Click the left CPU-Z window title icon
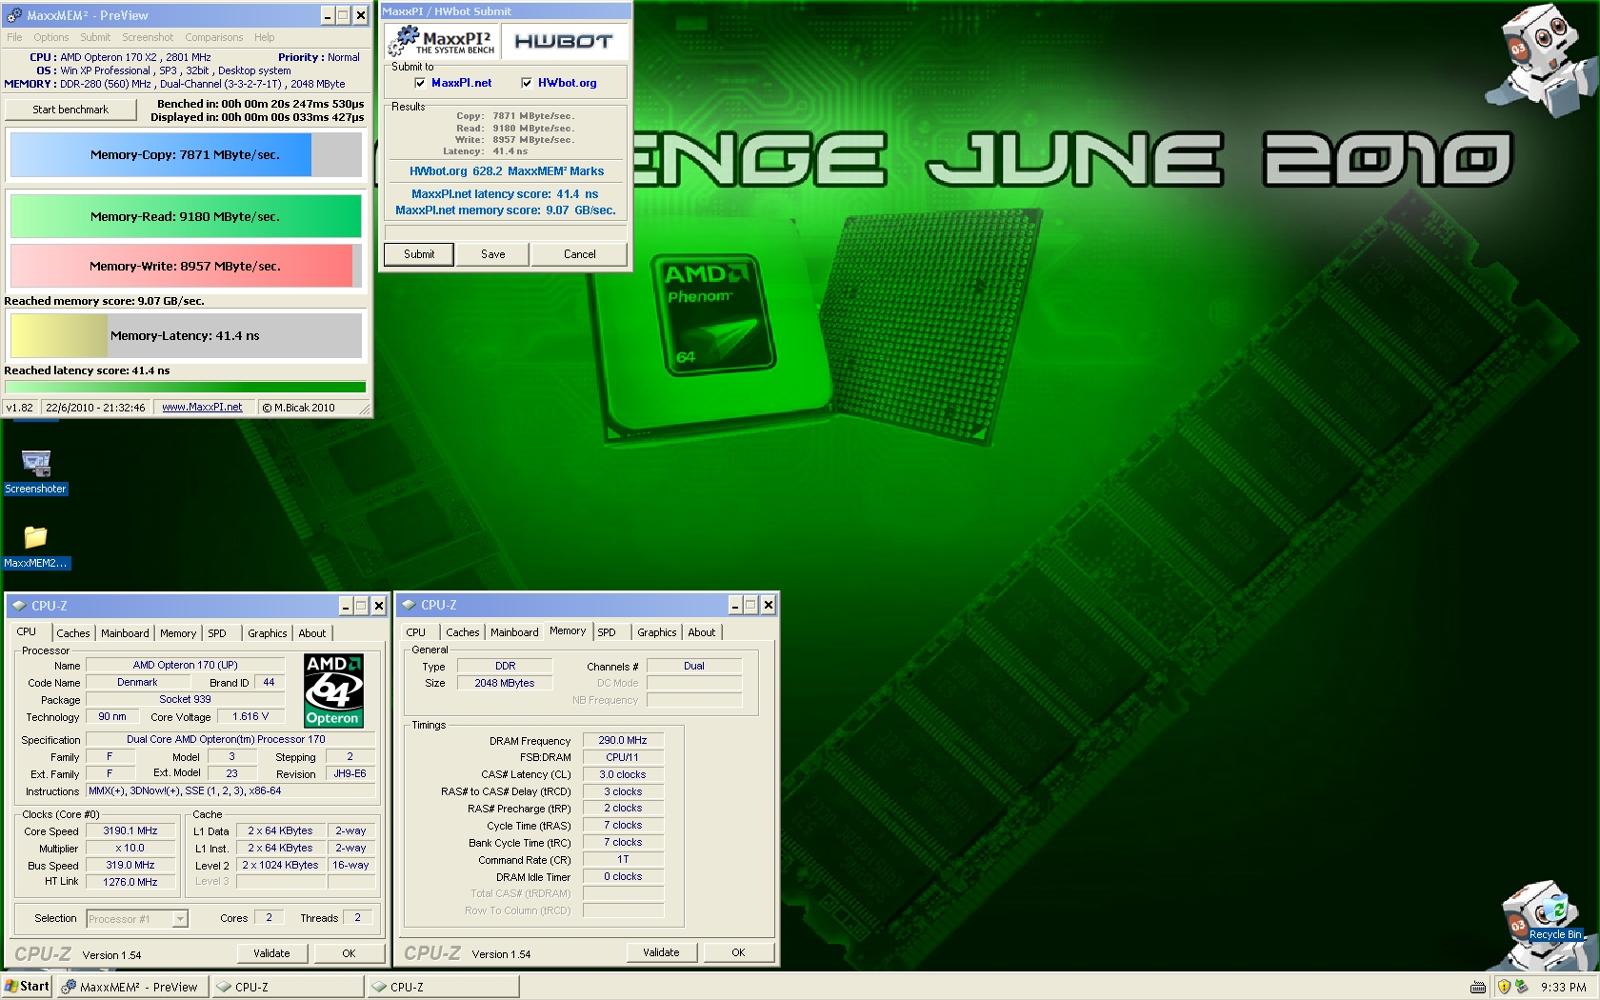This screenshot has width=1600, height=1000. pos(19,605)
